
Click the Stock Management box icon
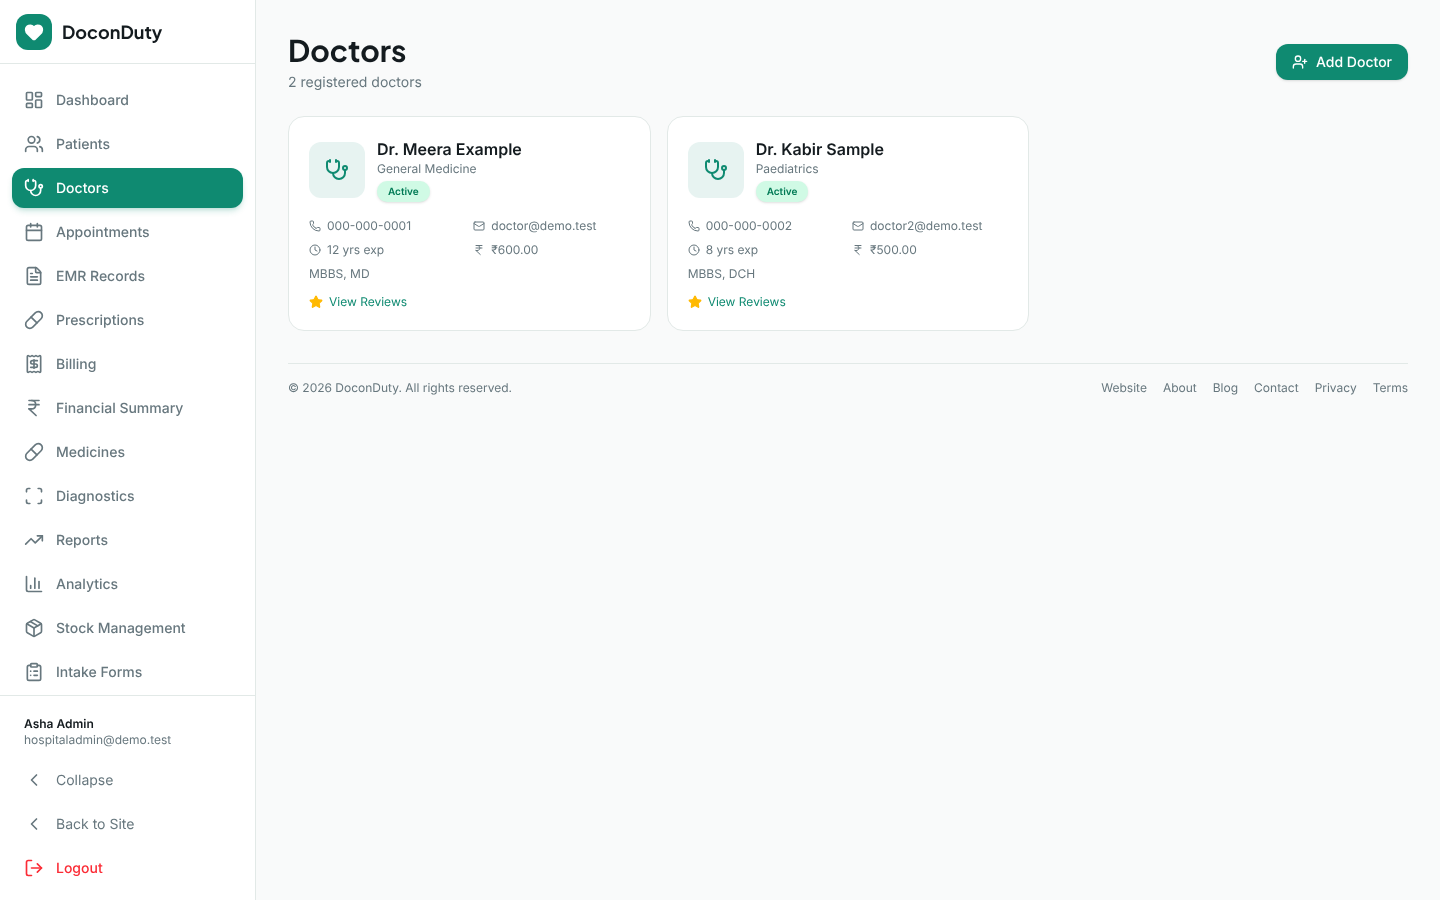click(x=34, y=628)
